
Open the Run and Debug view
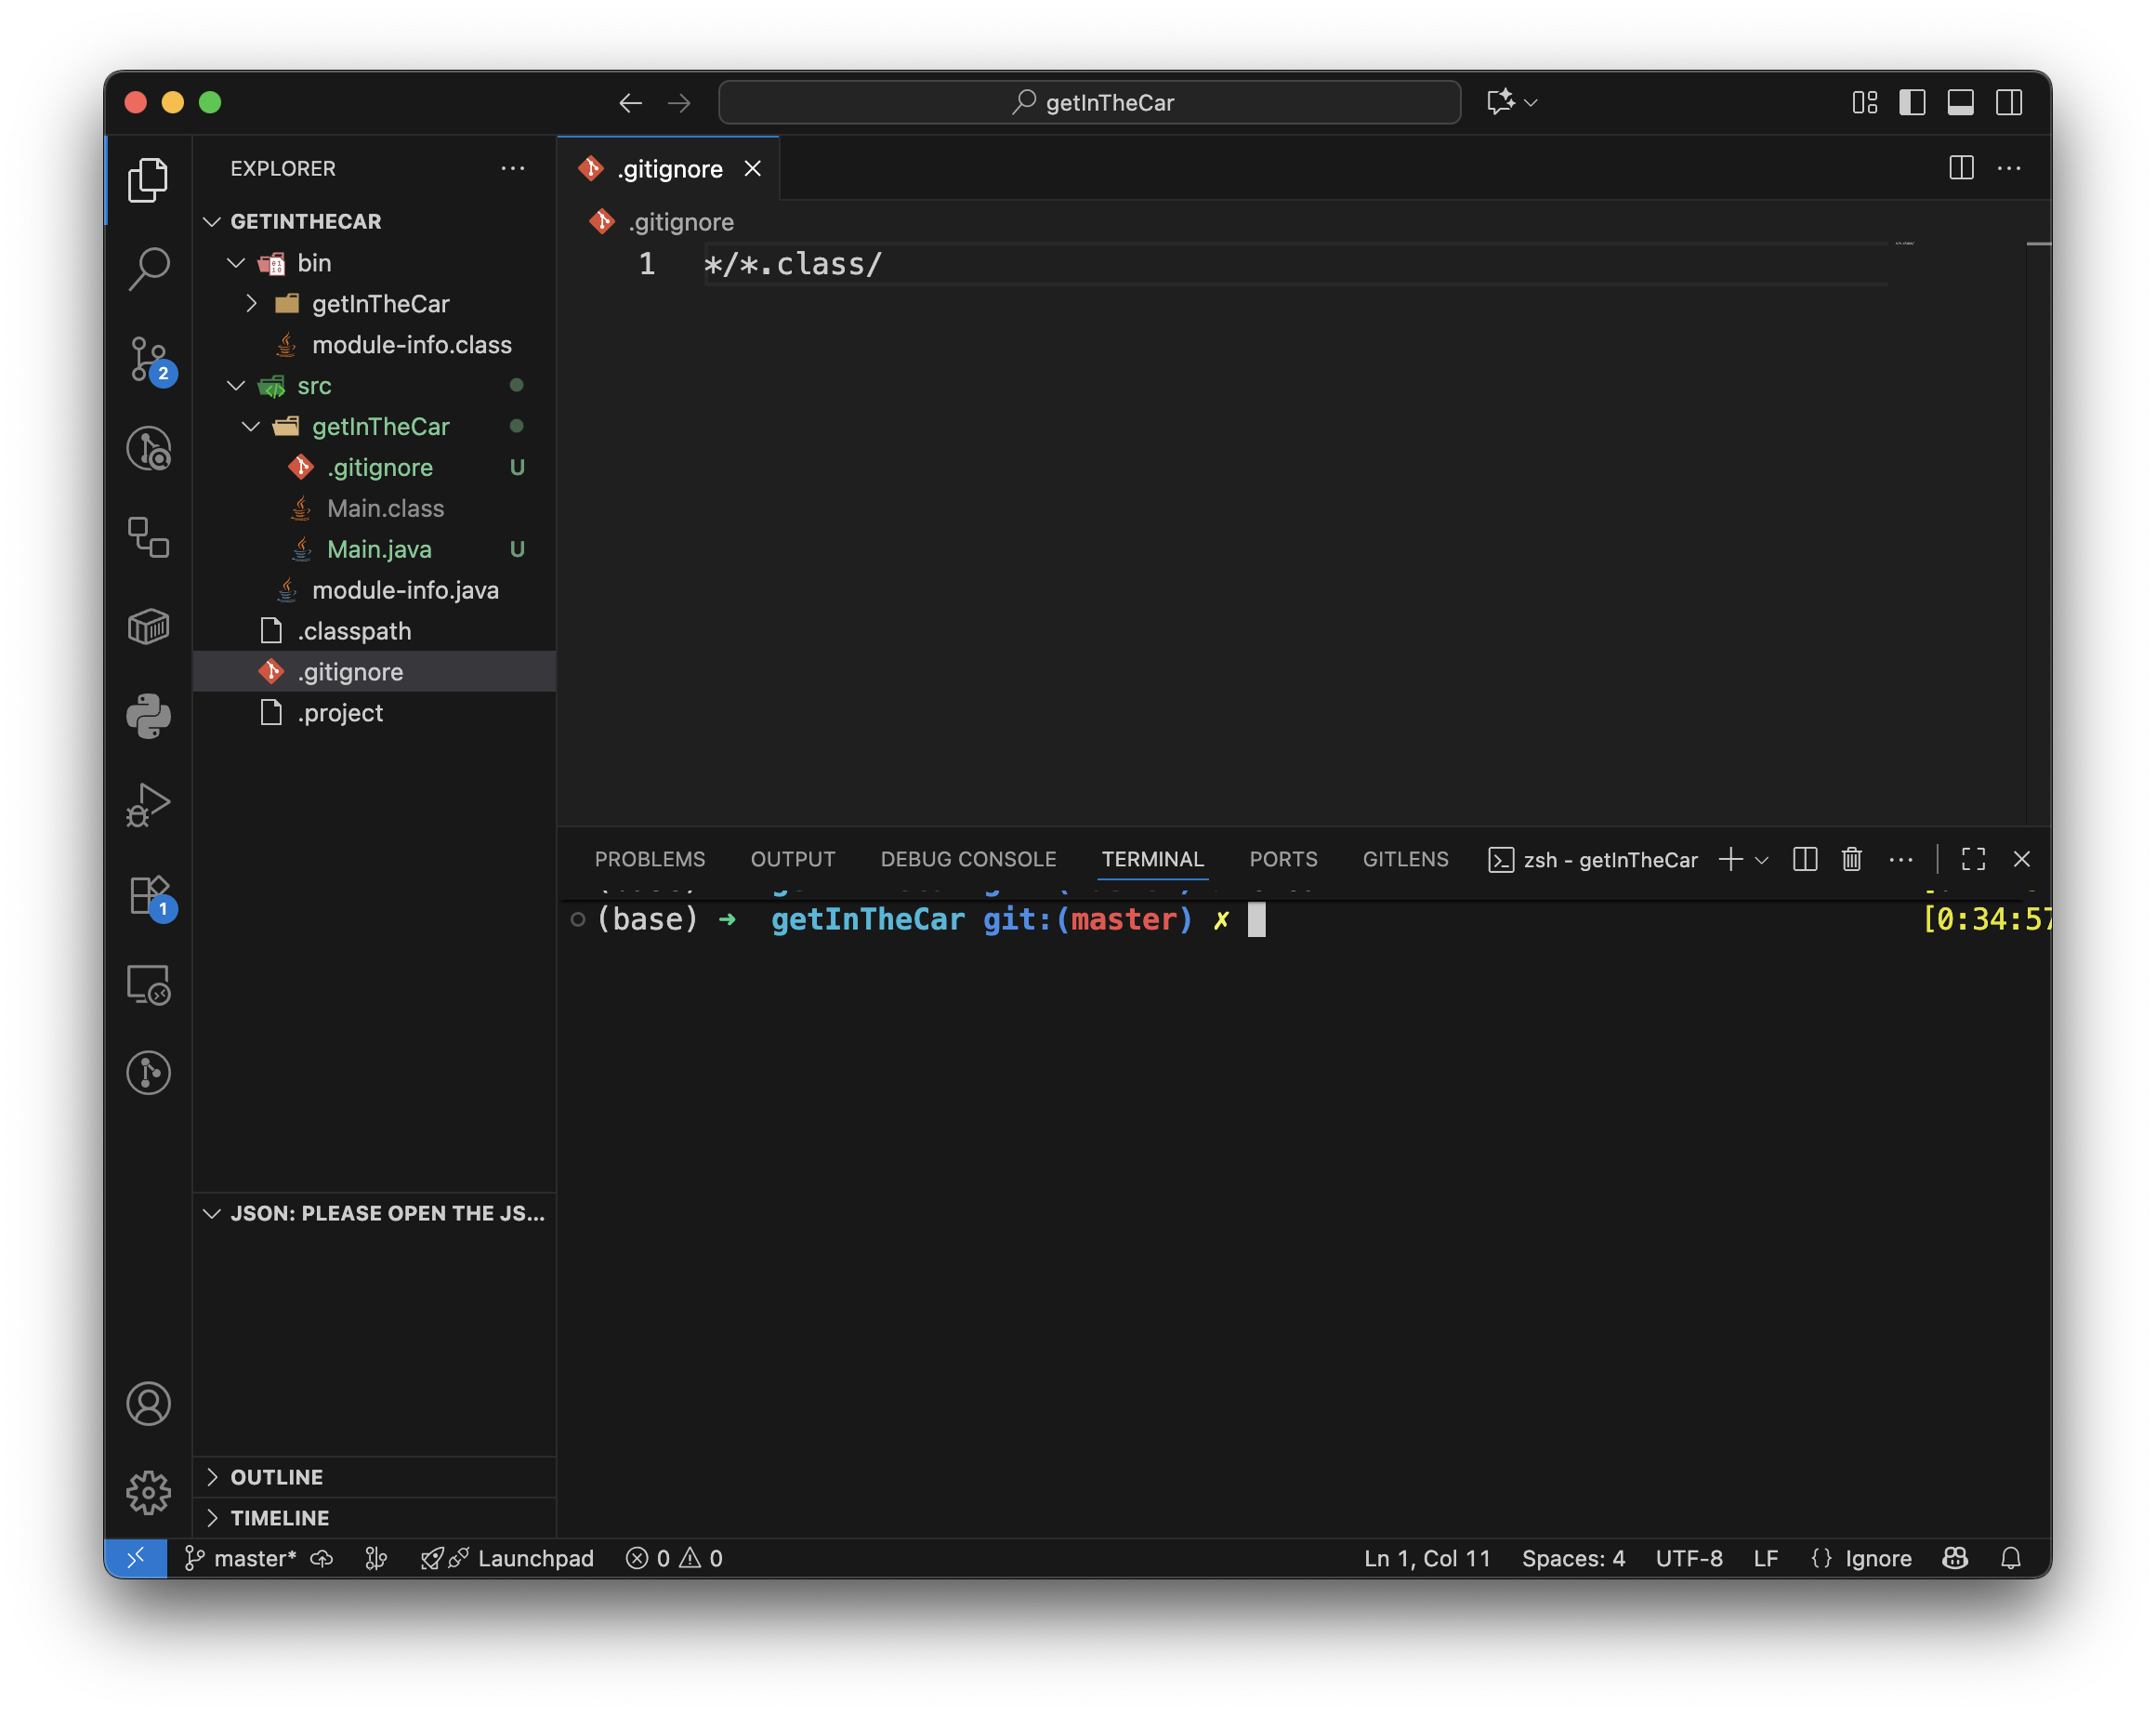149,805
